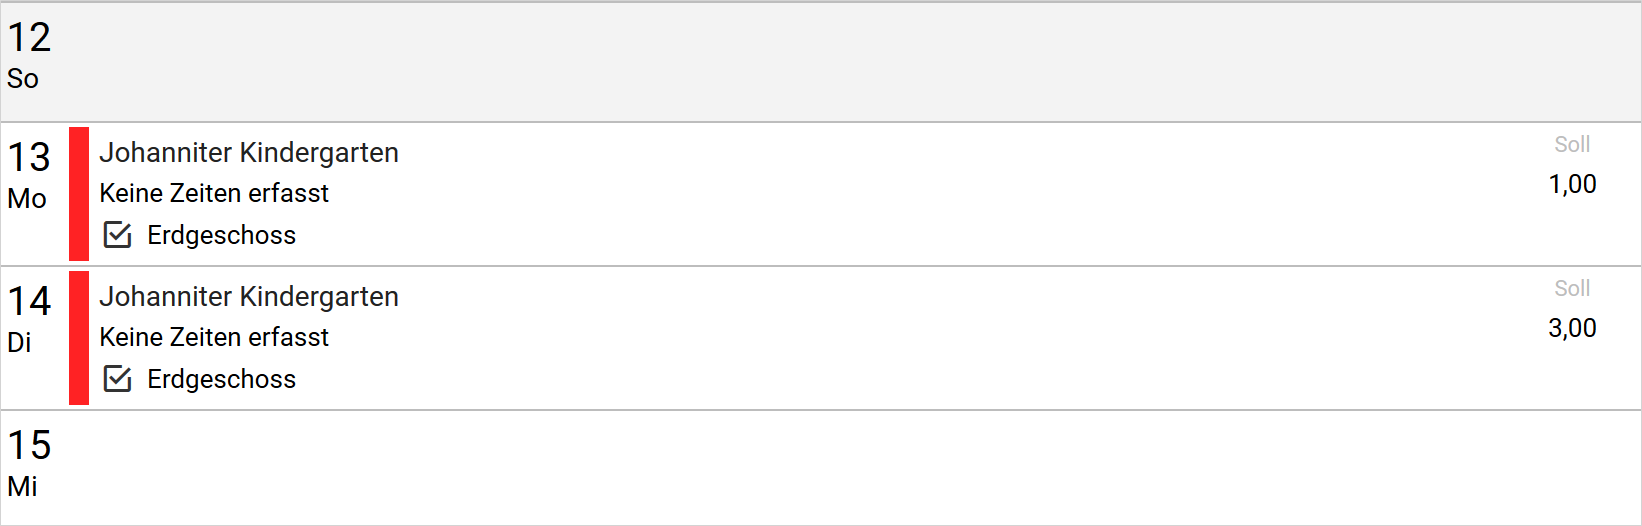Click the Soll heading in Tuesday's row
1642x526 pixels.
1572,289
